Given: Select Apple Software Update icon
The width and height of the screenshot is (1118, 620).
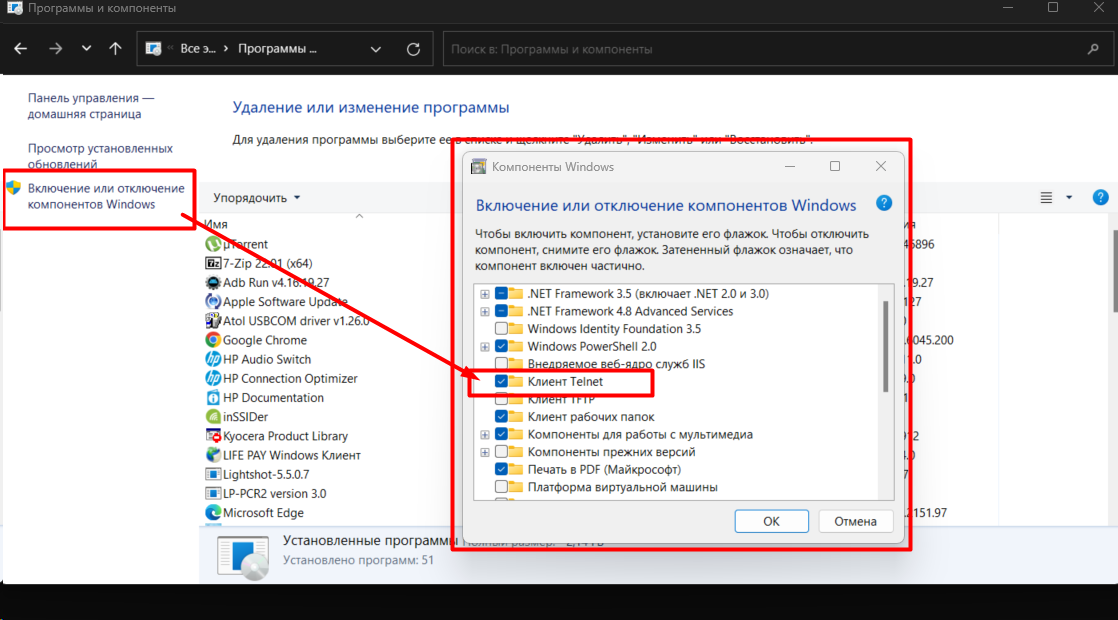Looking at the screenshot, I should [212, 301].
